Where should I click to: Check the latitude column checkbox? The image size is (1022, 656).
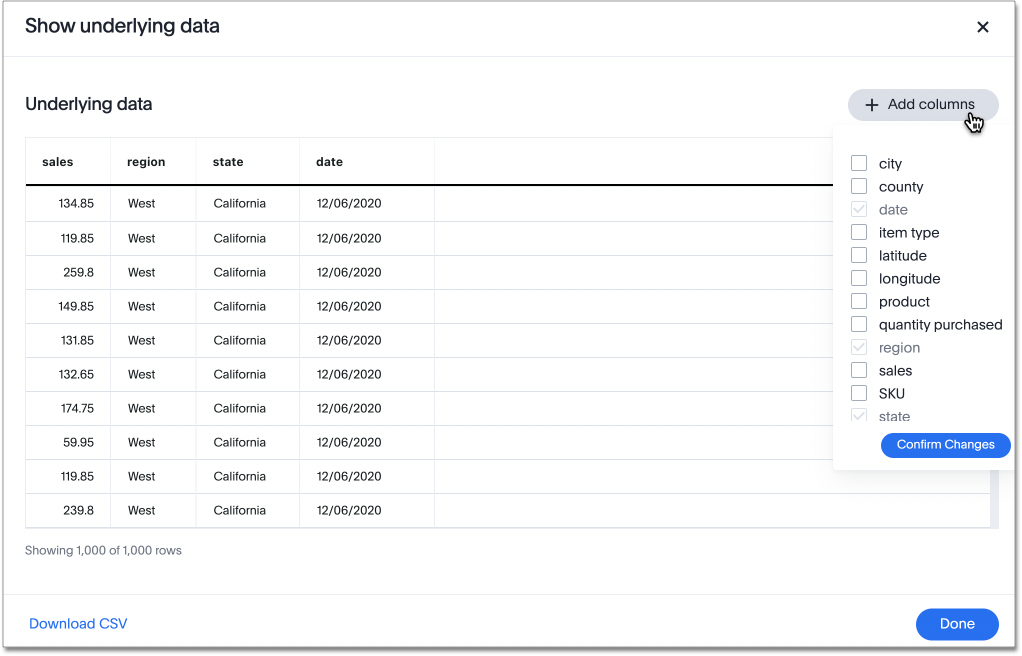click(x=858, y=255)
